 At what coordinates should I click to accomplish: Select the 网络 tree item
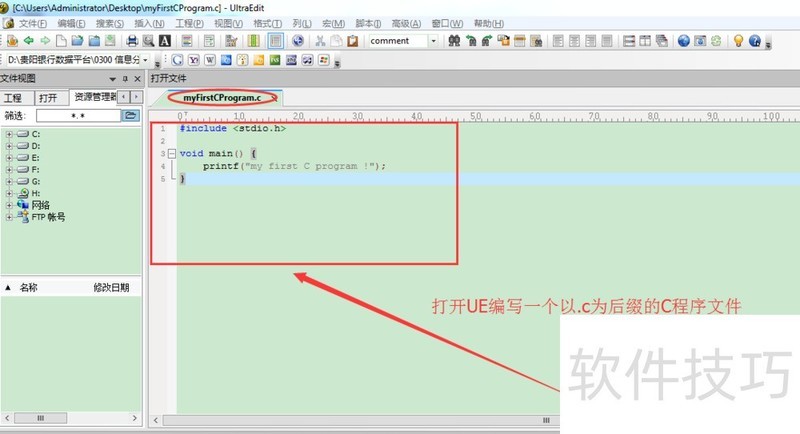click(x=40, y=205)
